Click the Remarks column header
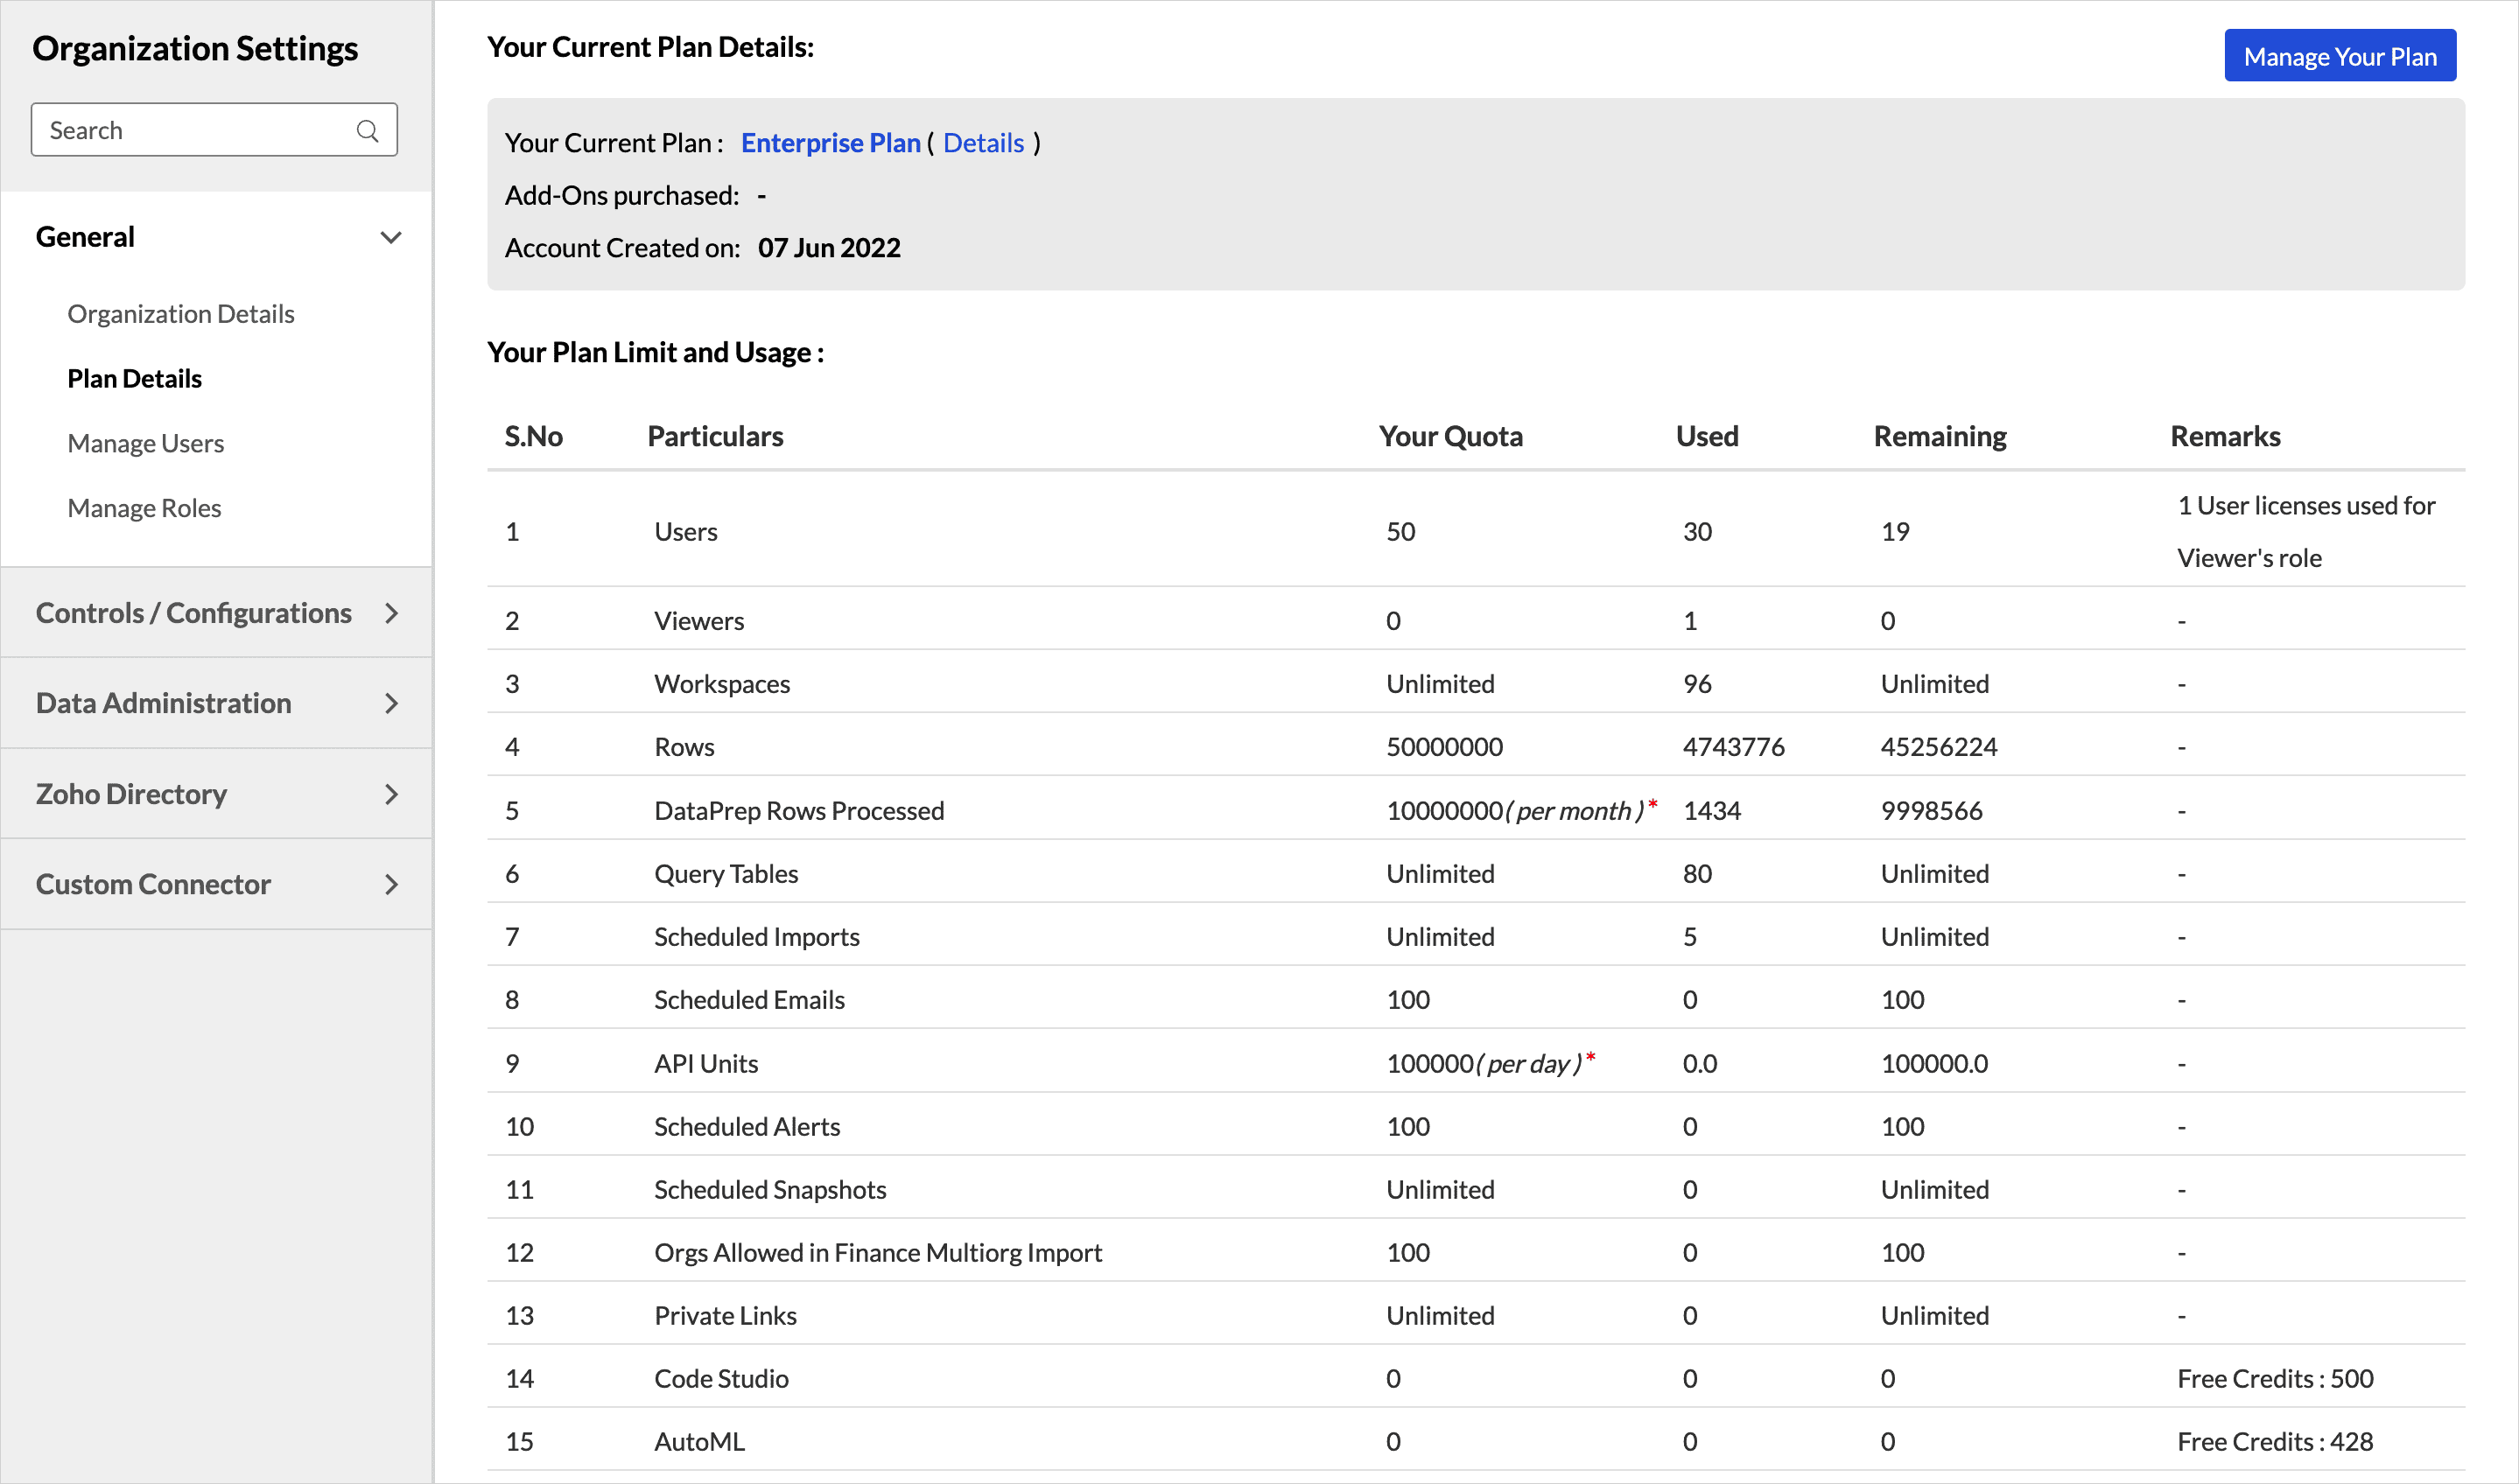 coord(2224,437)
